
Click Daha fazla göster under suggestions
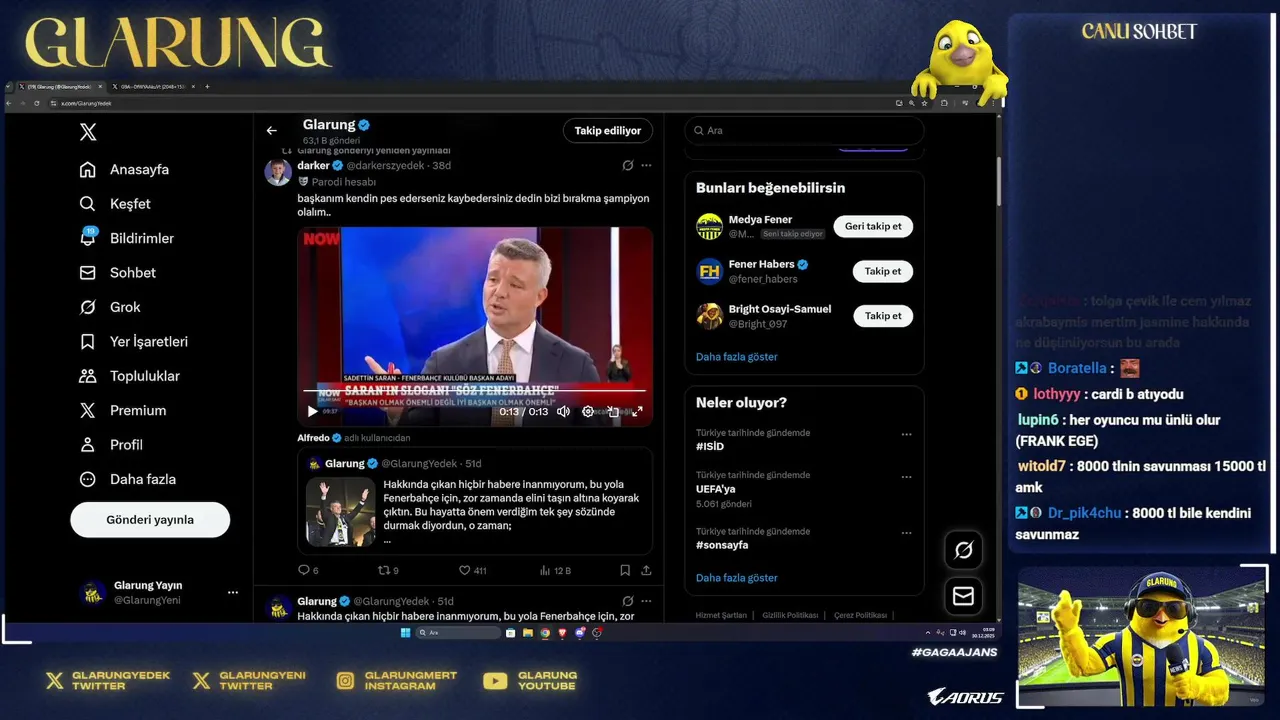point(736,357)
